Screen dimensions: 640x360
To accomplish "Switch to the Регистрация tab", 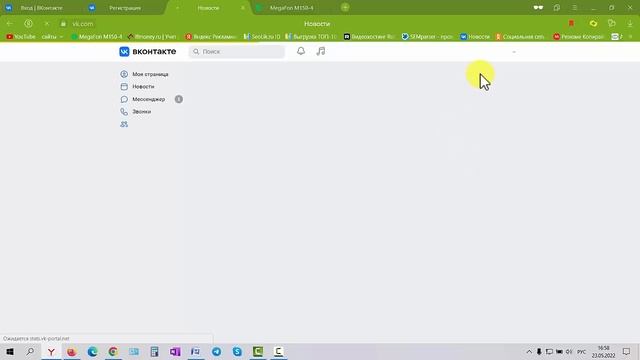I will 125,8.
